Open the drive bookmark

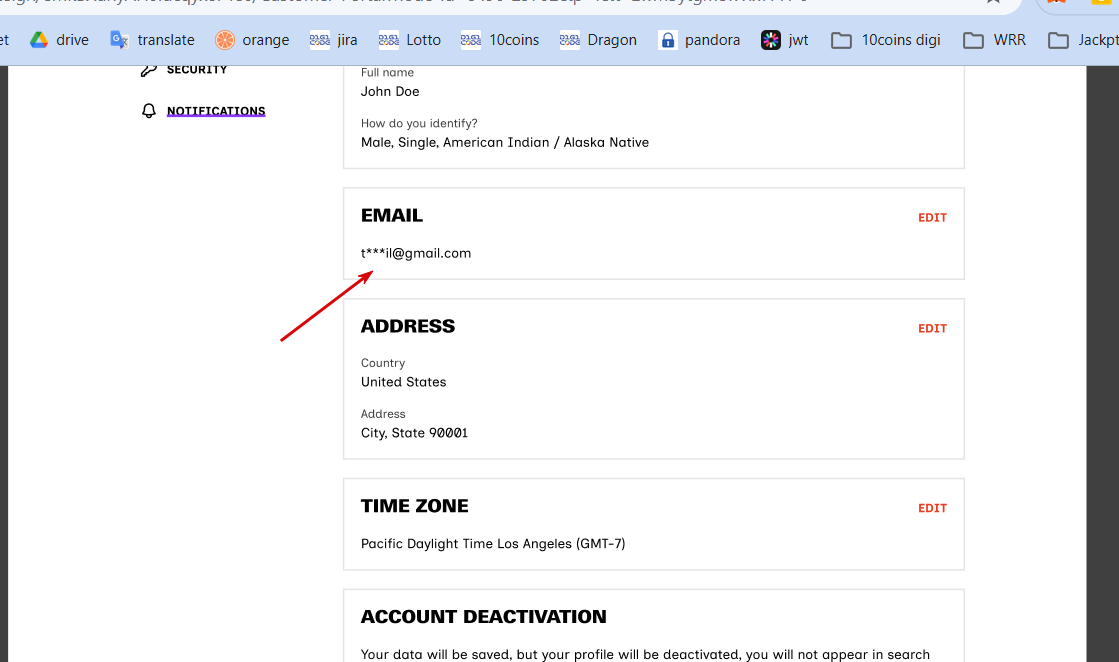pos(59,40)
